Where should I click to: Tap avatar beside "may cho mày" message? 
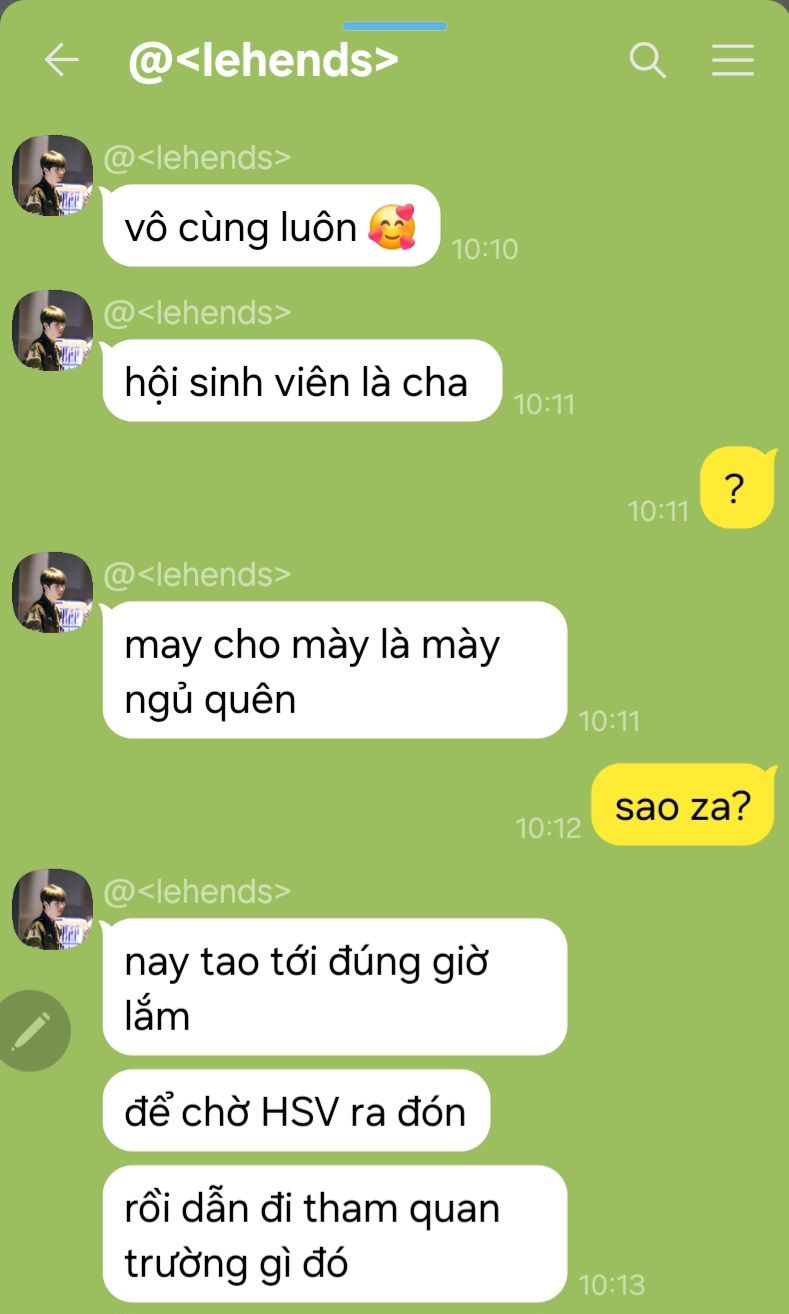(52, 592)
